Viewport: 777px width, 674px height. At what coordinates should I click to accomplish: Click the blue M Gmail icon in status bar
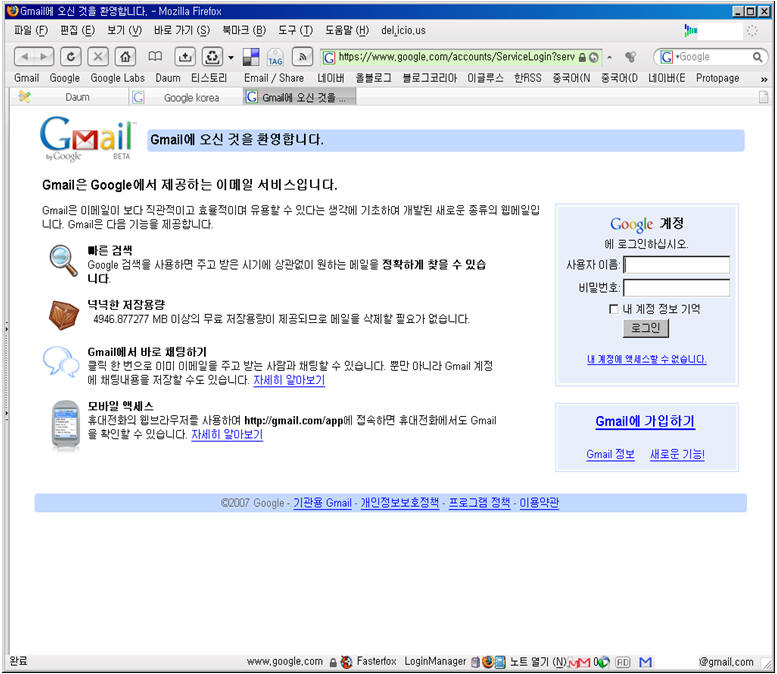click(646, 662)
